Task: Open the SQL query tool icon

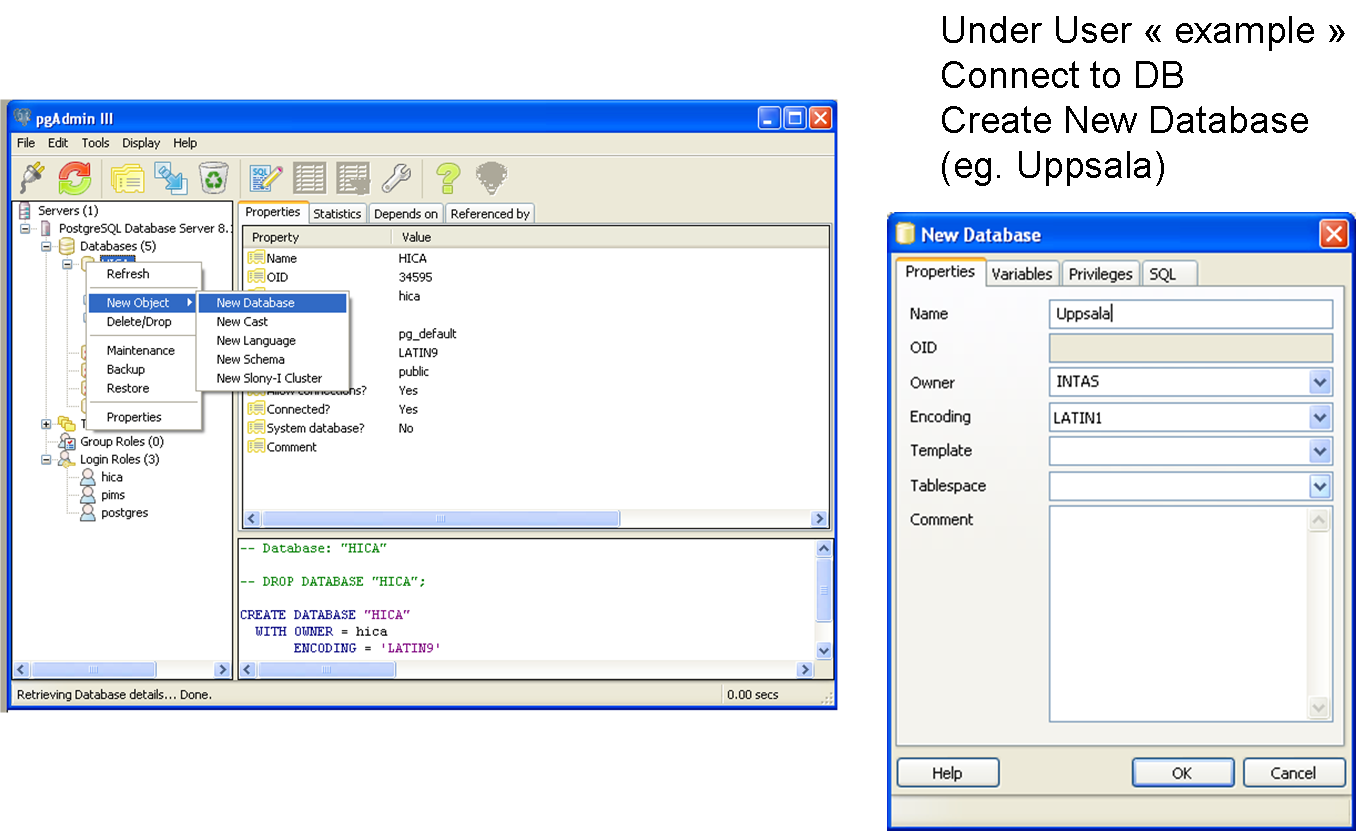Action: (266, 179)
